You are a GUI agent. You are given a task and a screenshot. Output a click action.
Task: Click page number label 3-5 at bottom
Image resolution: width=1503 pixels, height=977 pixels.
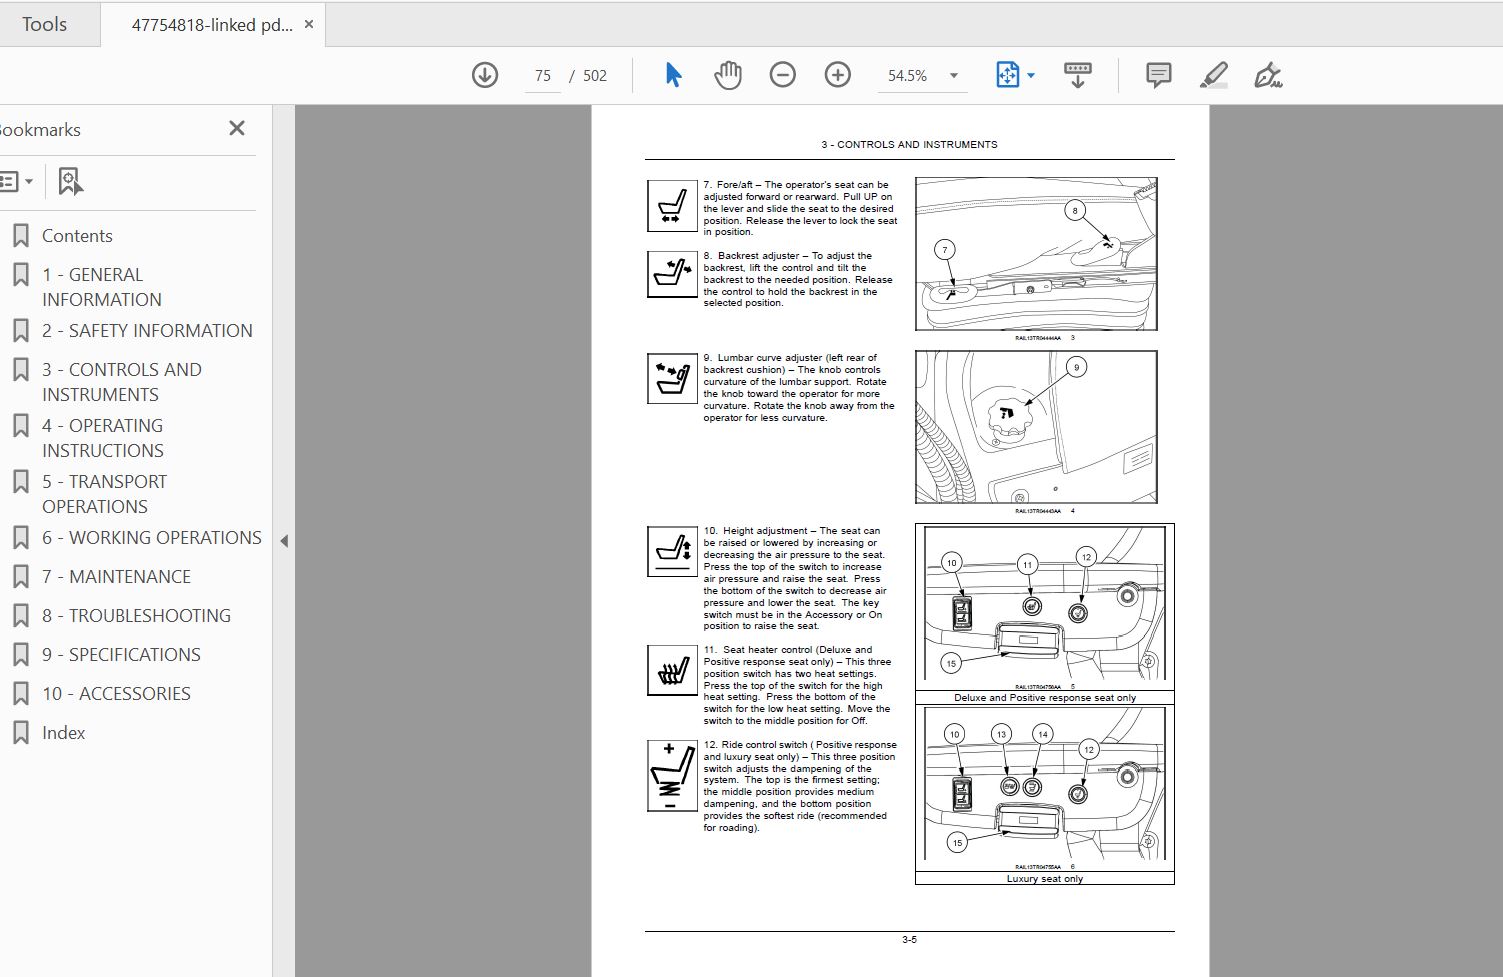click(909, 940)
